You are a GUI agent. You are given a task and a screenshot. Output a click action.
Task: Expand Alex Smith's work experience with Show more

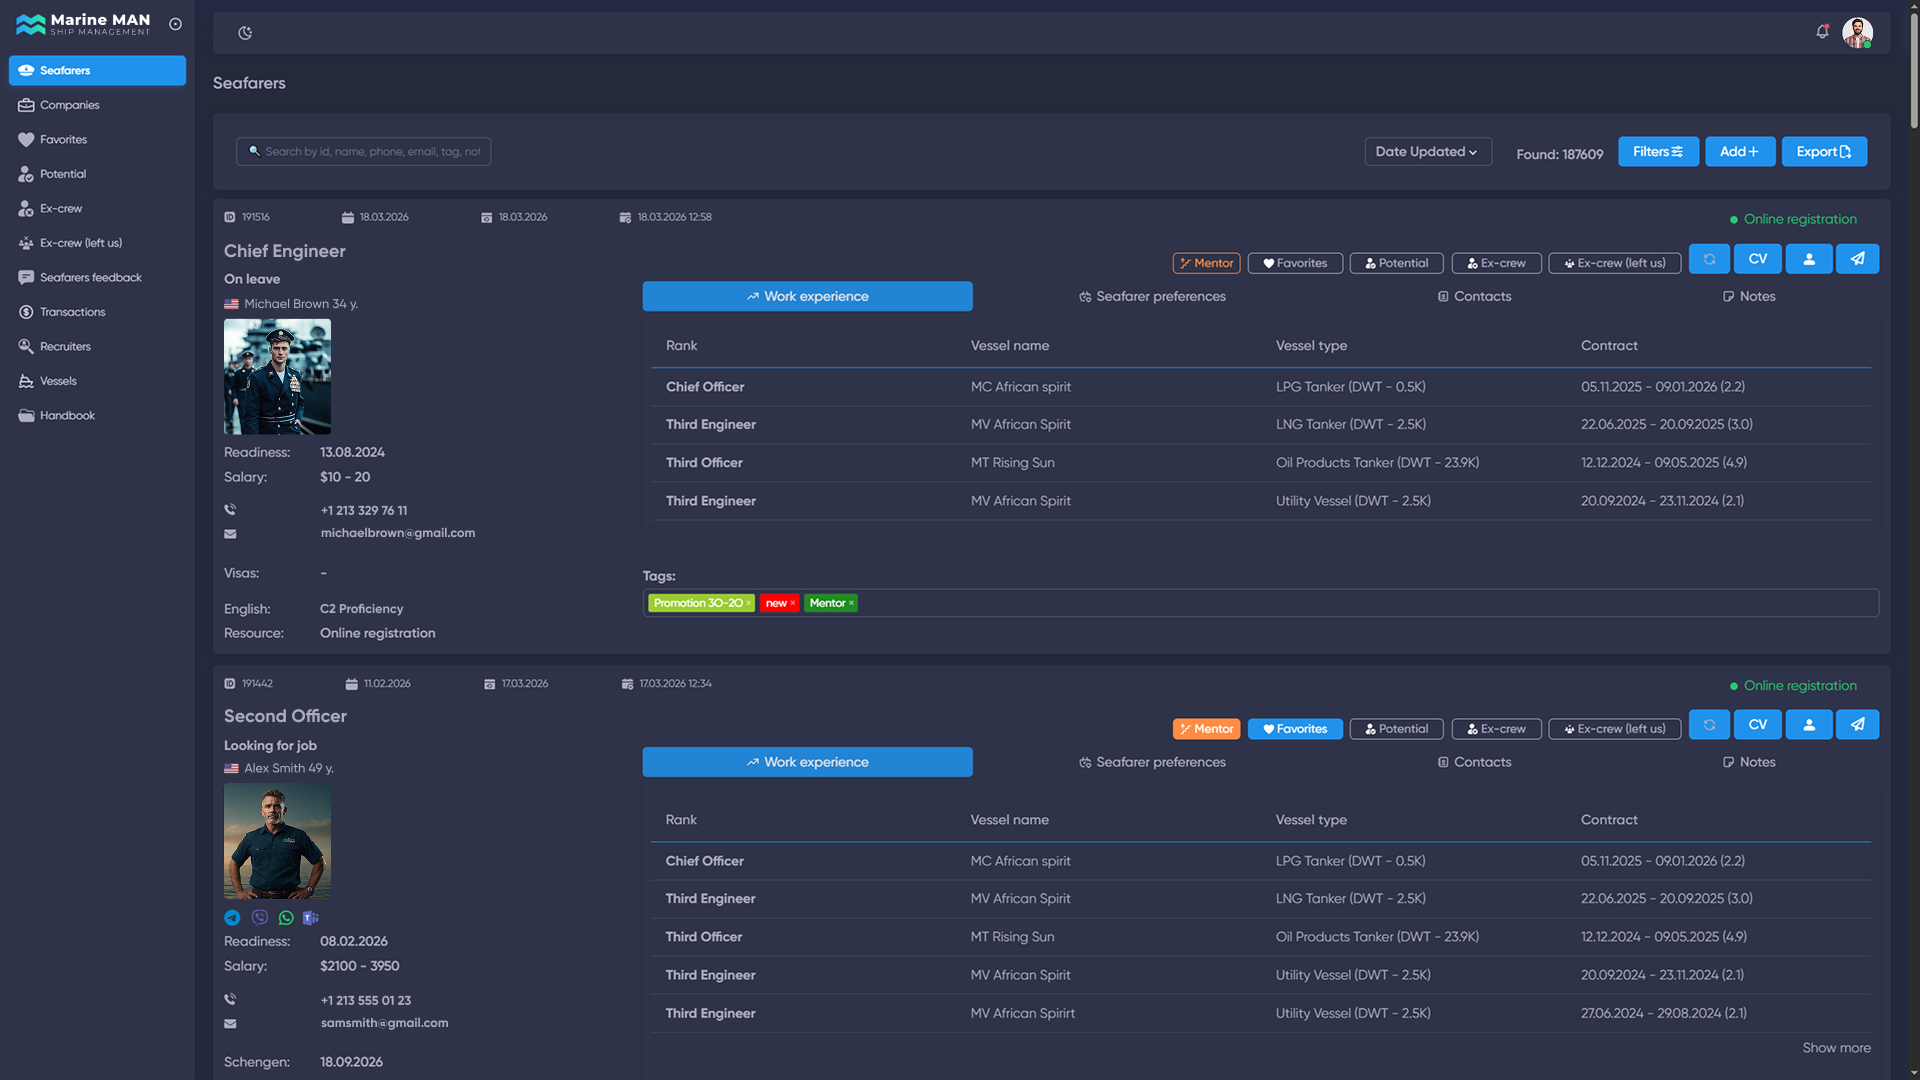(x=1836, y=1048)
